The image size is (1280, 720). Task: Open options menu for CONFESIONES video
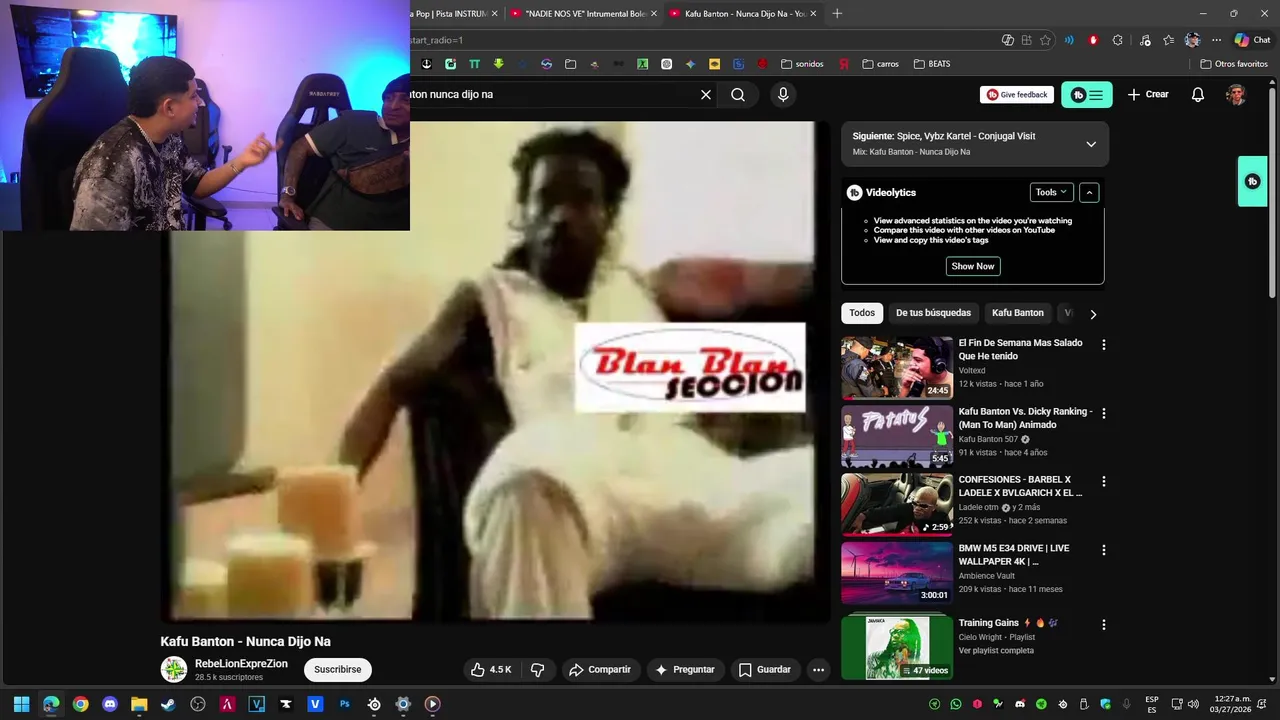1104,481
